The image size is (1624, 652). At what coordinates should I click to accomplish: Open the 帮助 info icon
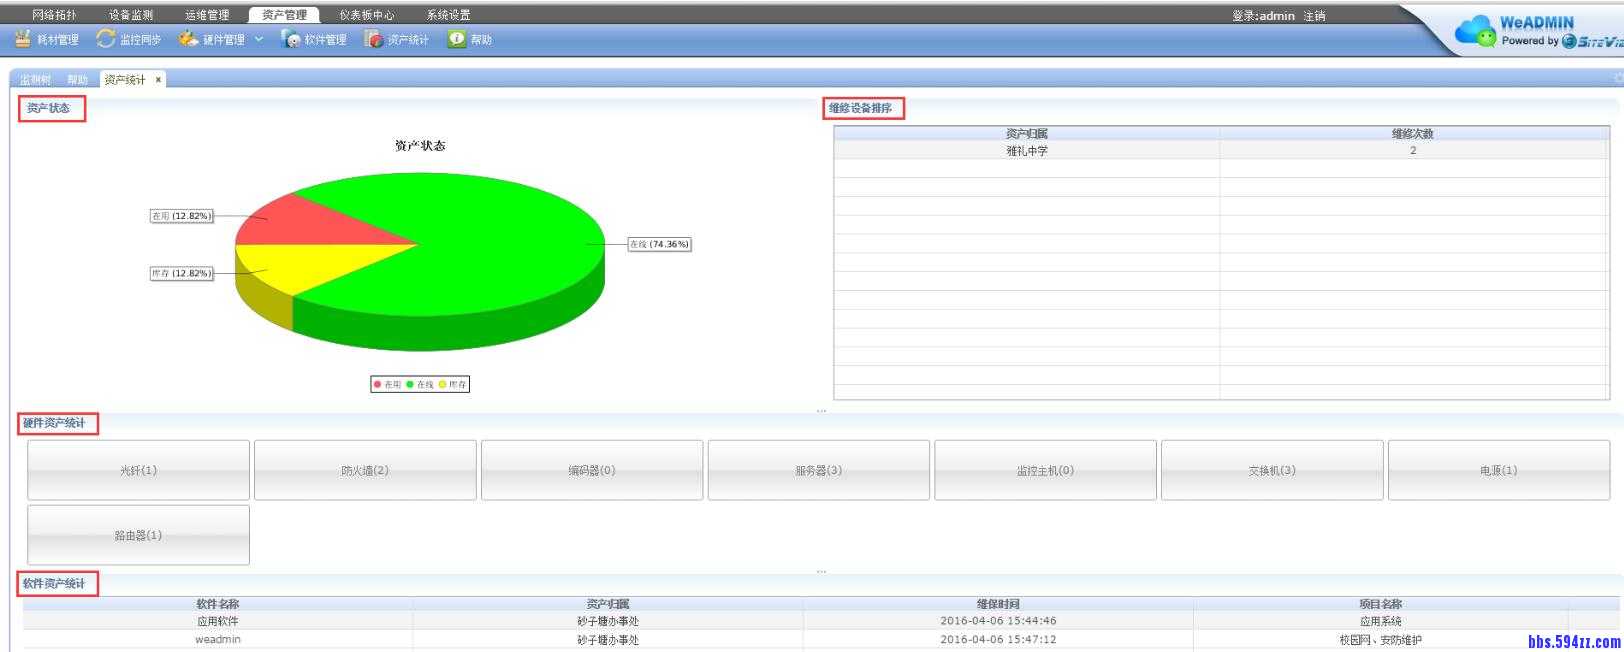(457, 39)
